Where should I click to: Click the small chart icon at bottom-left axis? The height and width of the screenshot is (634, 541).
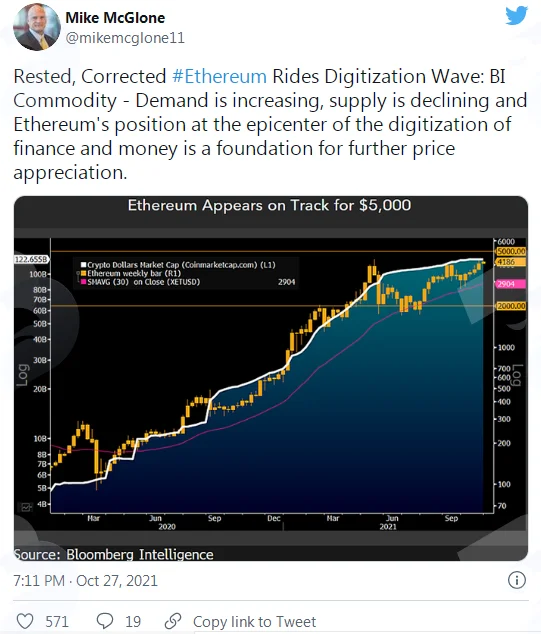pos(26,507)
